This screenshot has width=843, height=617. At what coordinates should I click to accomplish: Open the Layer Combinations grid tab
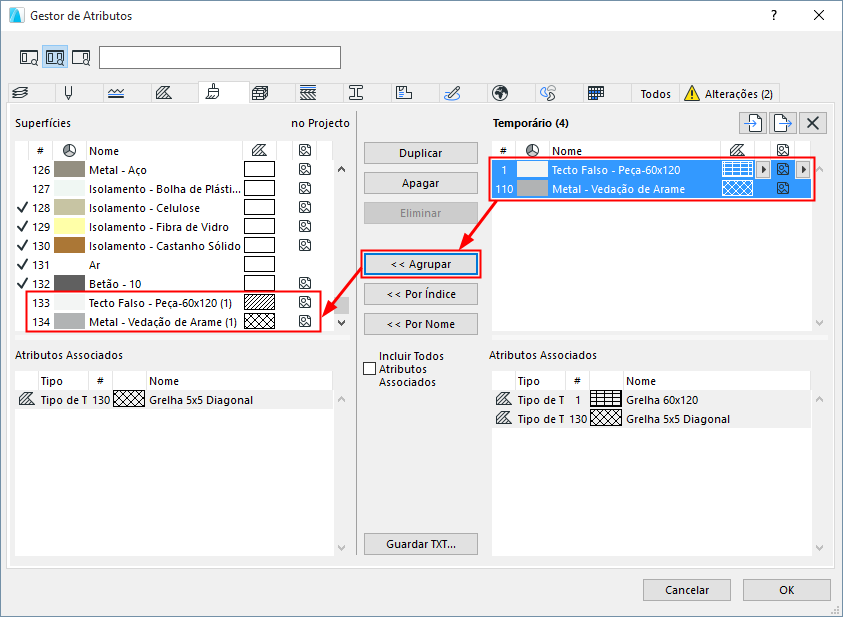pyautogui.click(x=596, y=94)
